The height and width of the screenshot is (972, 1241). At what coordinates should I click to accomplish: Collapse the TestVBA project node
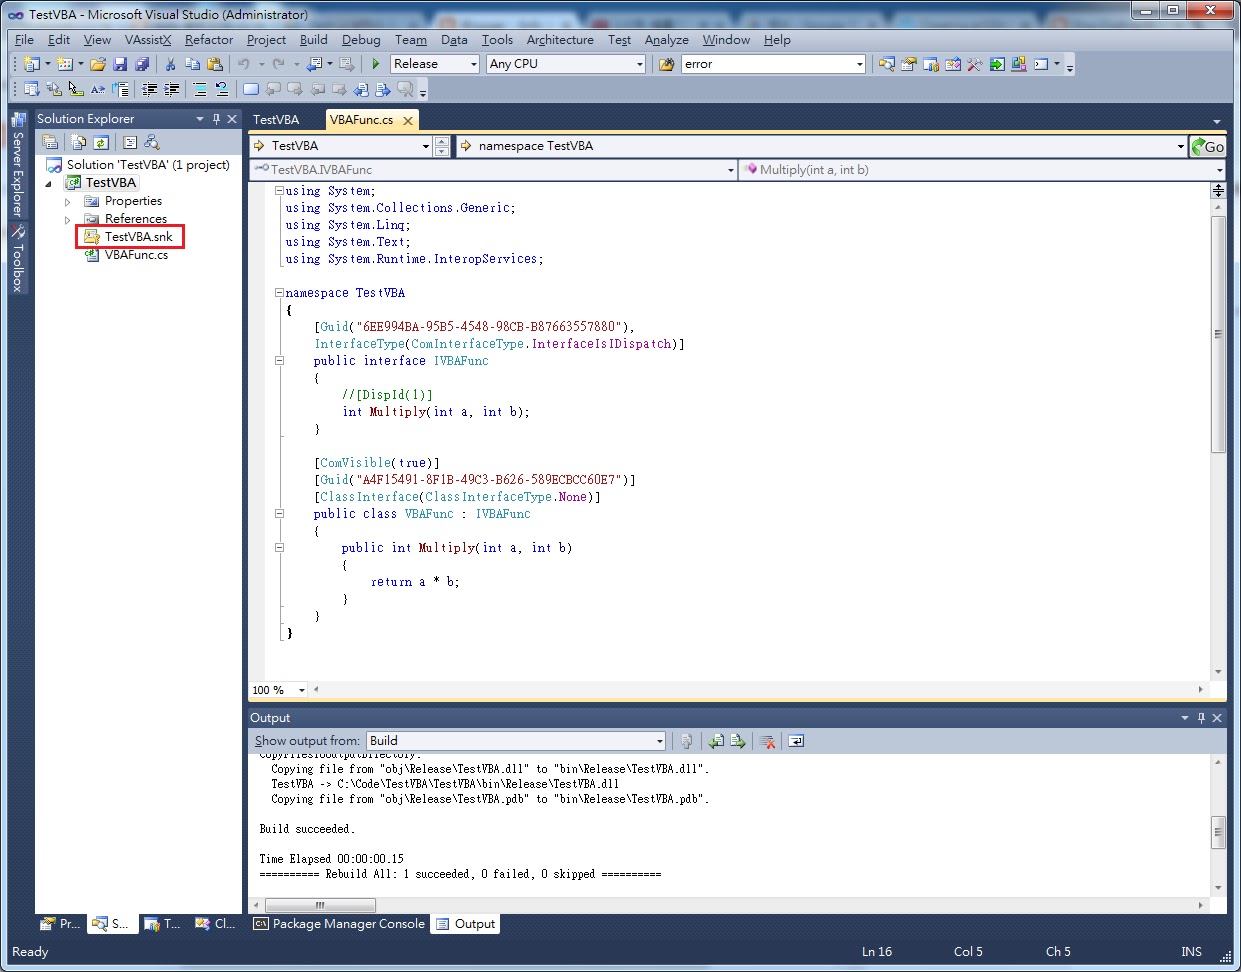tap(48, 184)
